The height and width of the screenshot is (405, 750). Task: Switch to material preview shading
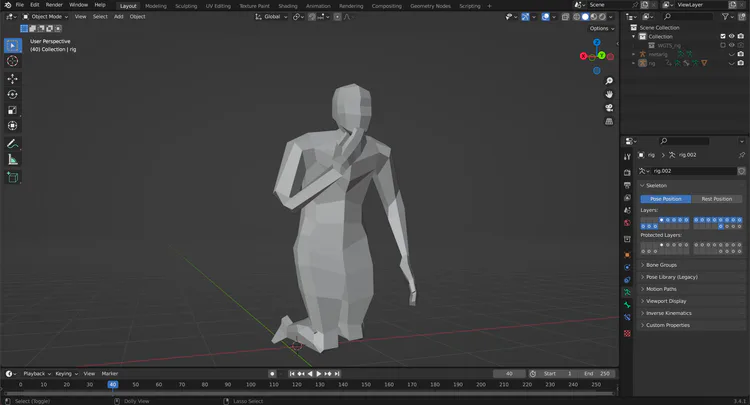(x=594, y=17)
